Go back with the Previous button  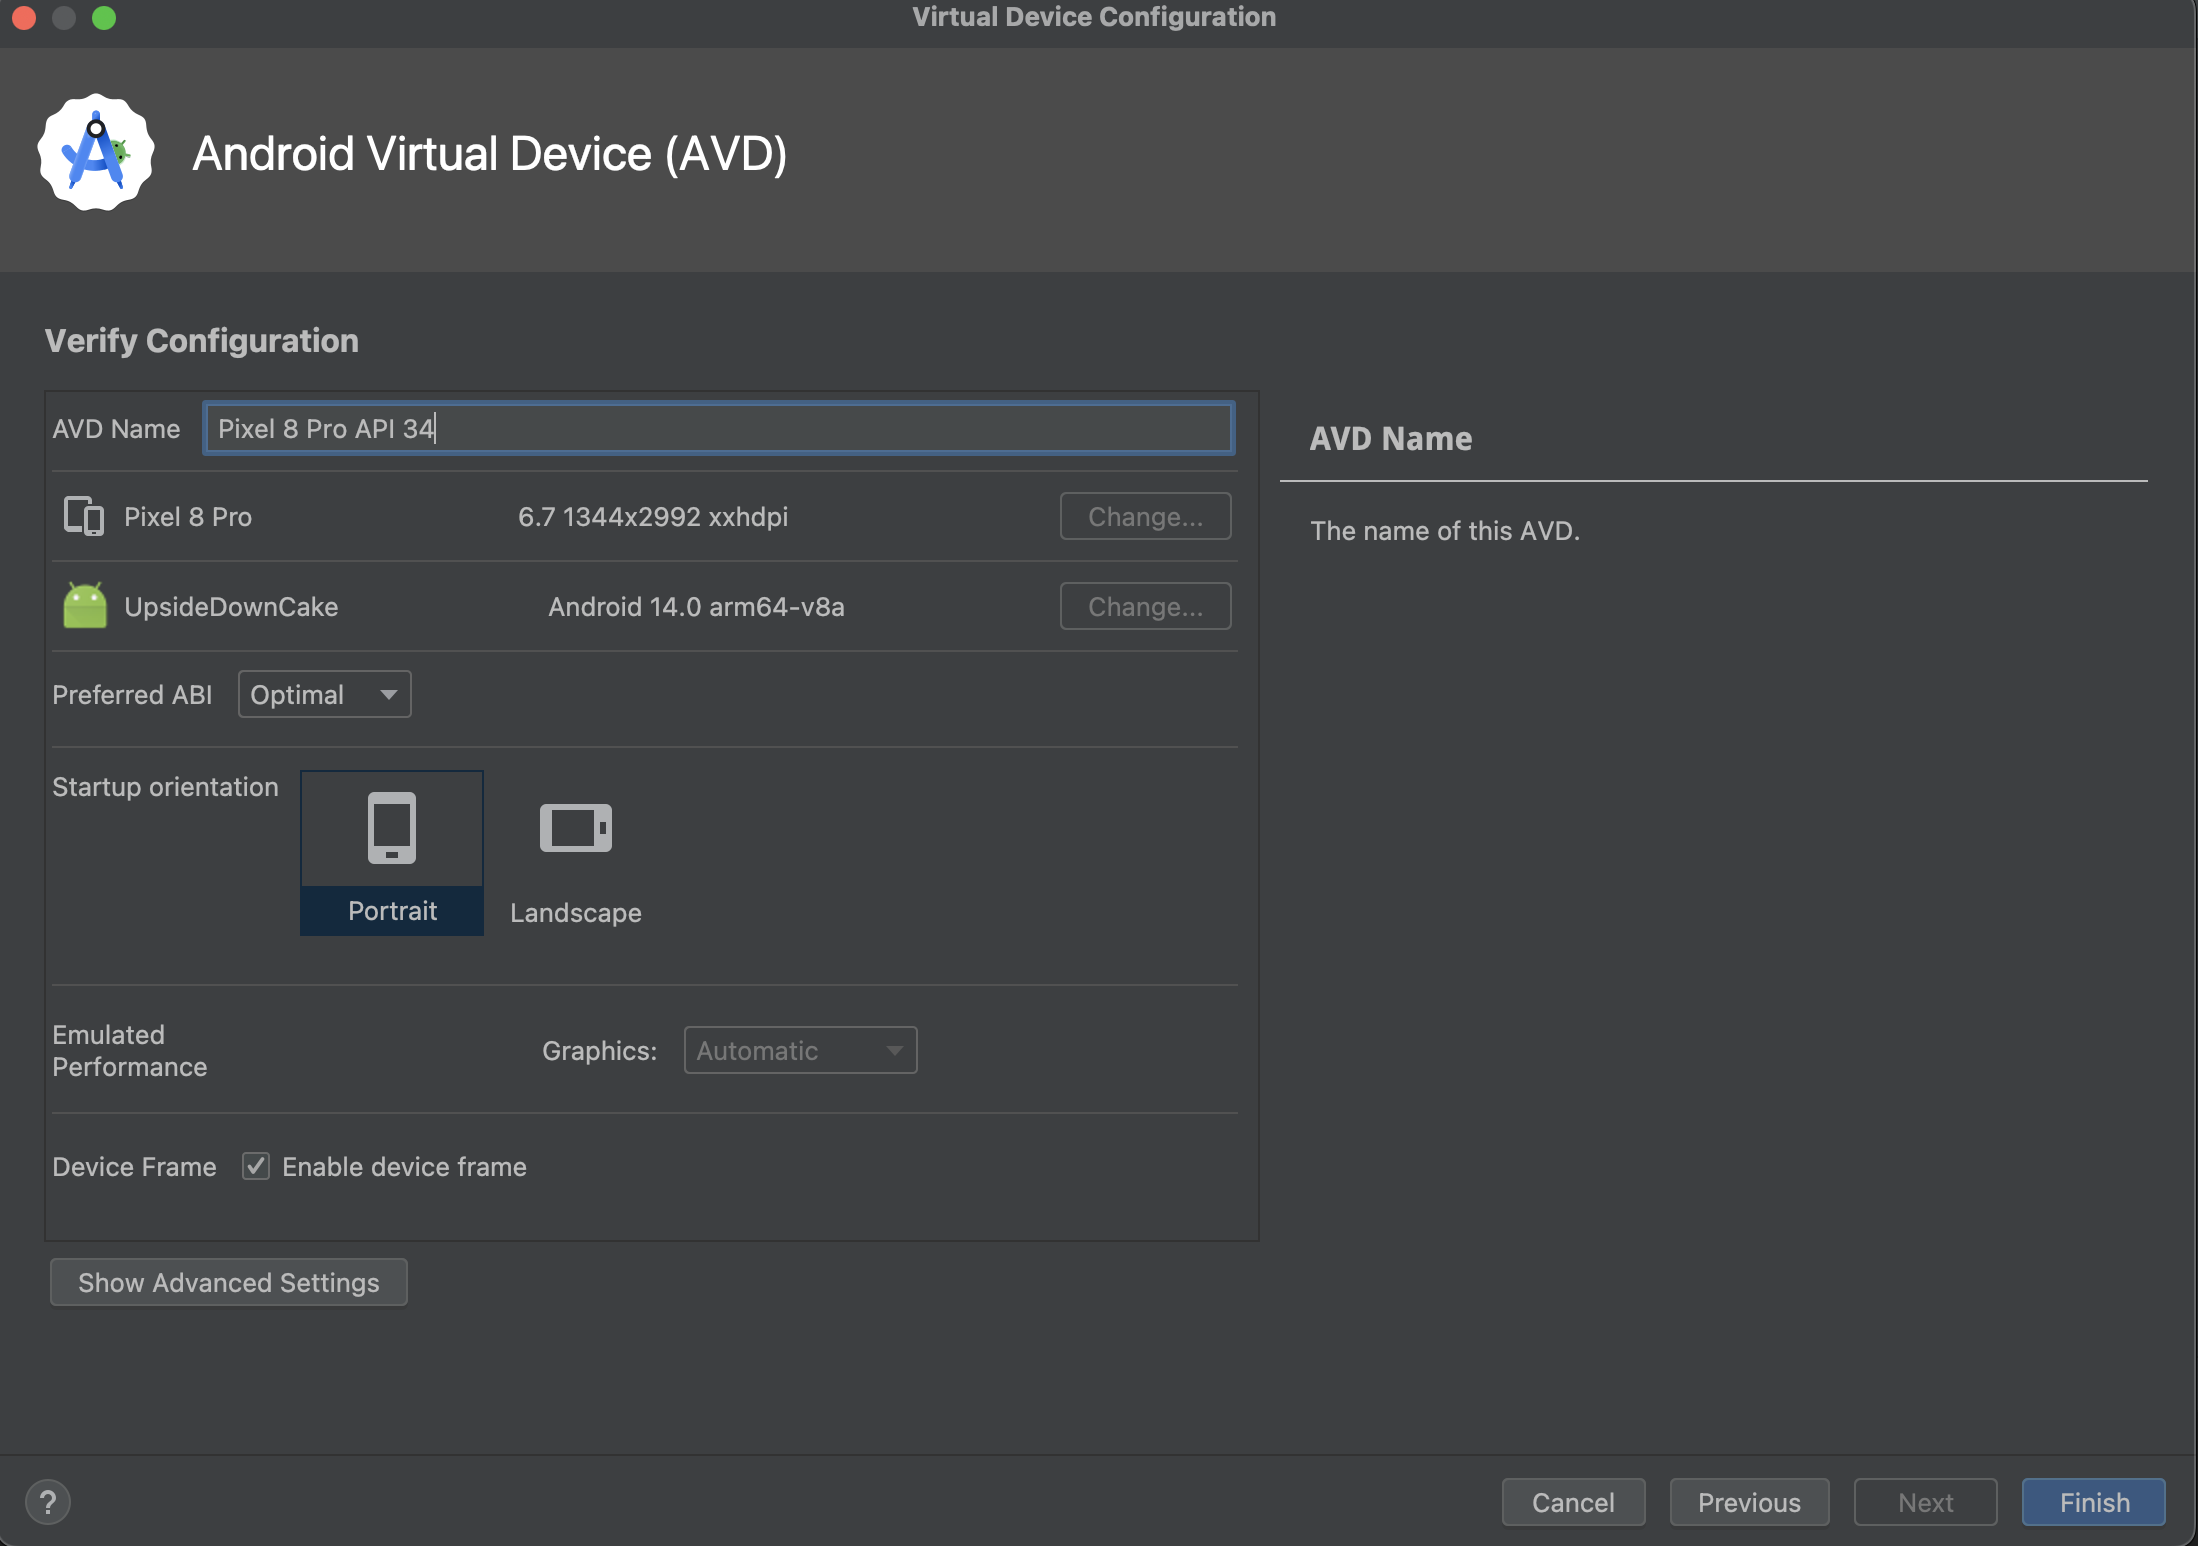1749,1502
